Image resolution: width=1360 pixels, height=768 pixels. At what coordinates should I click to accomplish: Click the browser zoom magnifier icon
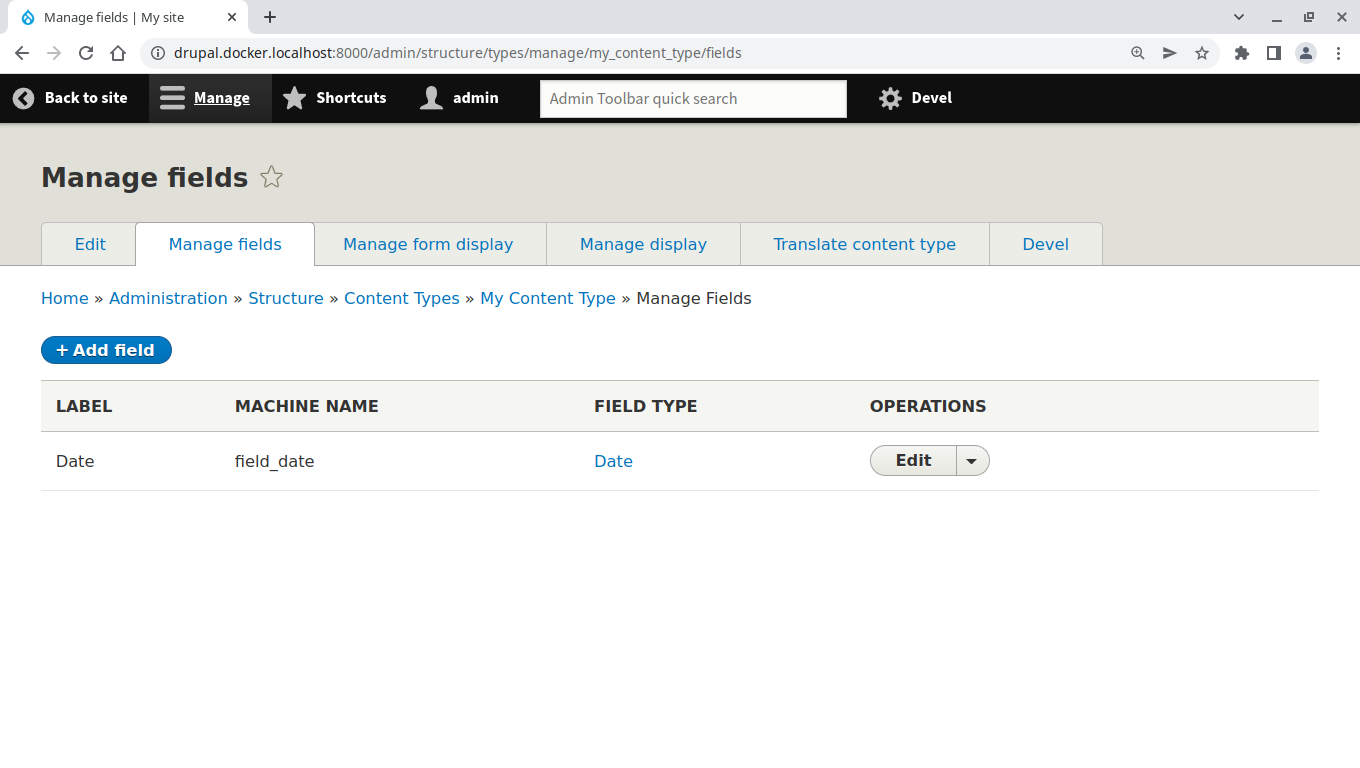click(1138, 53)
